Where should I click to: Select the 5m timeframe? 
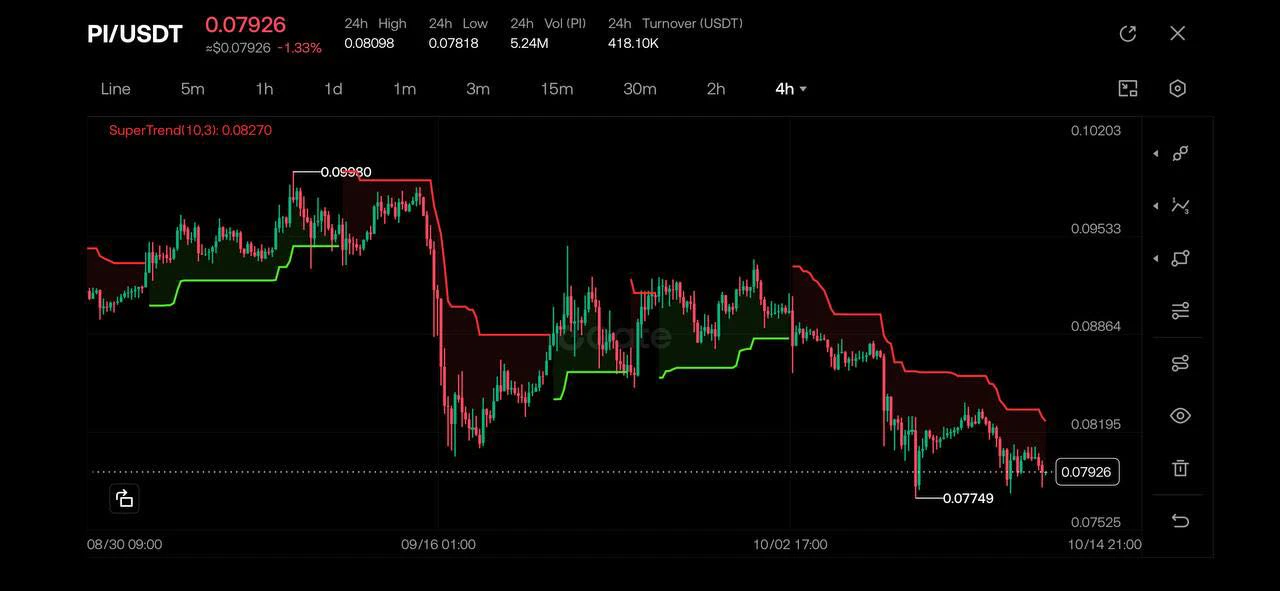pyautogui.click(x=193, y=89)
